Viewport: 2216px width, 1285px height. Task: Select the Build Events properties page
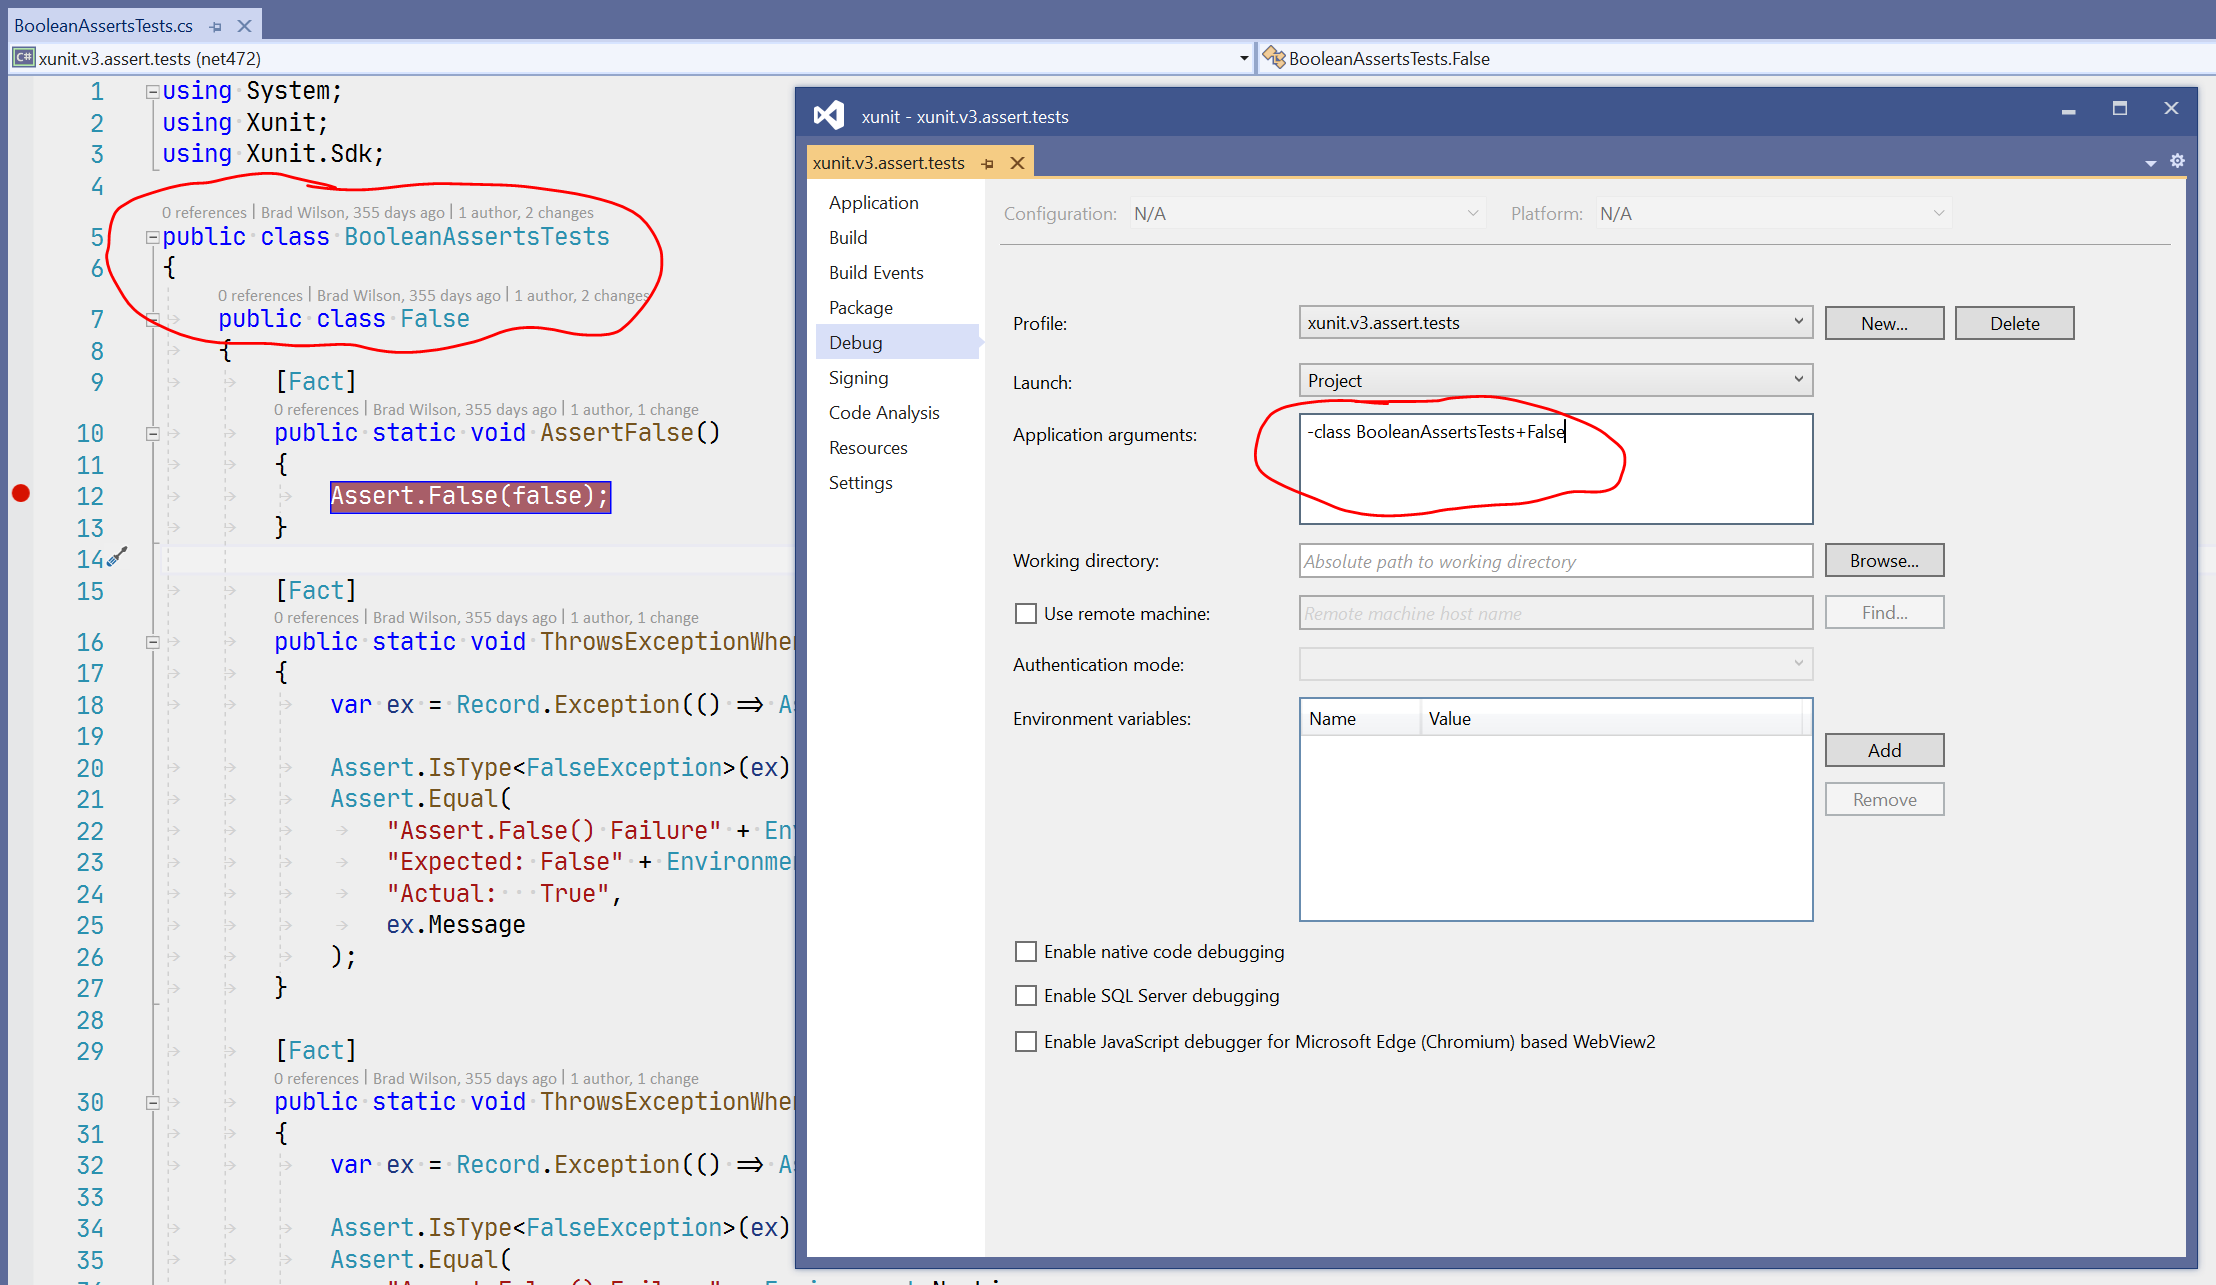(x=876, y=272)
